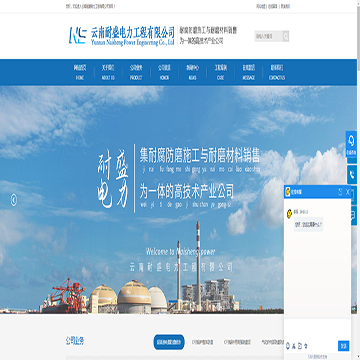Open the MESSAGE navigation item
Screen dimensions: 360x360
point(249,72)
